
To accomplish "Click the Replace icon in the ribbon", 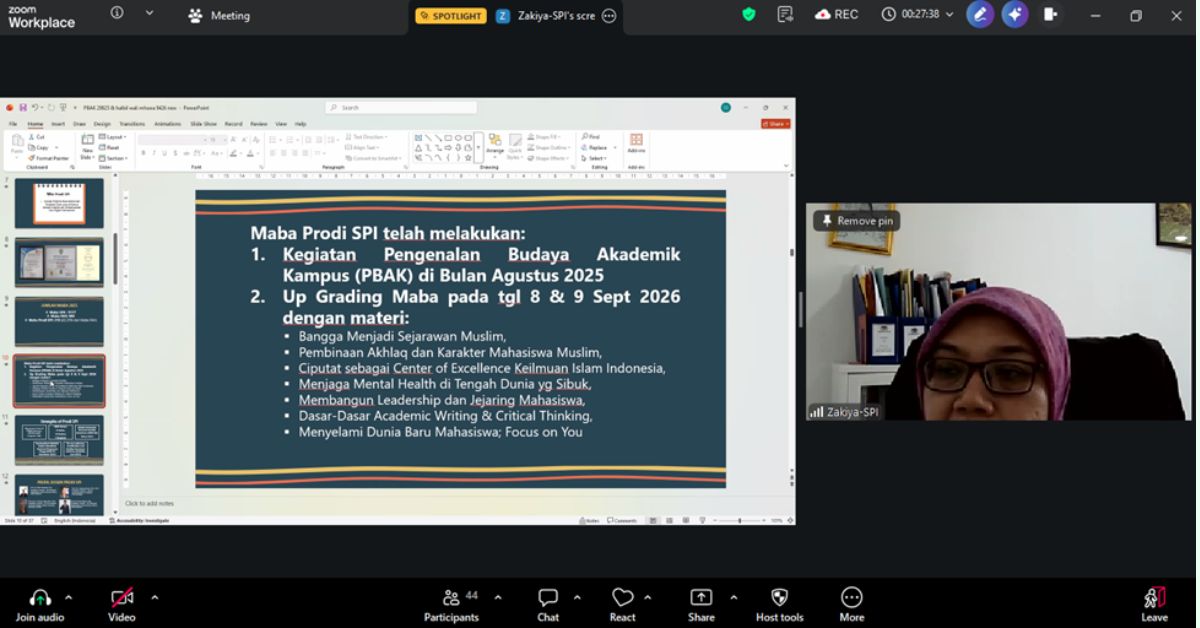I will (596, 147).
